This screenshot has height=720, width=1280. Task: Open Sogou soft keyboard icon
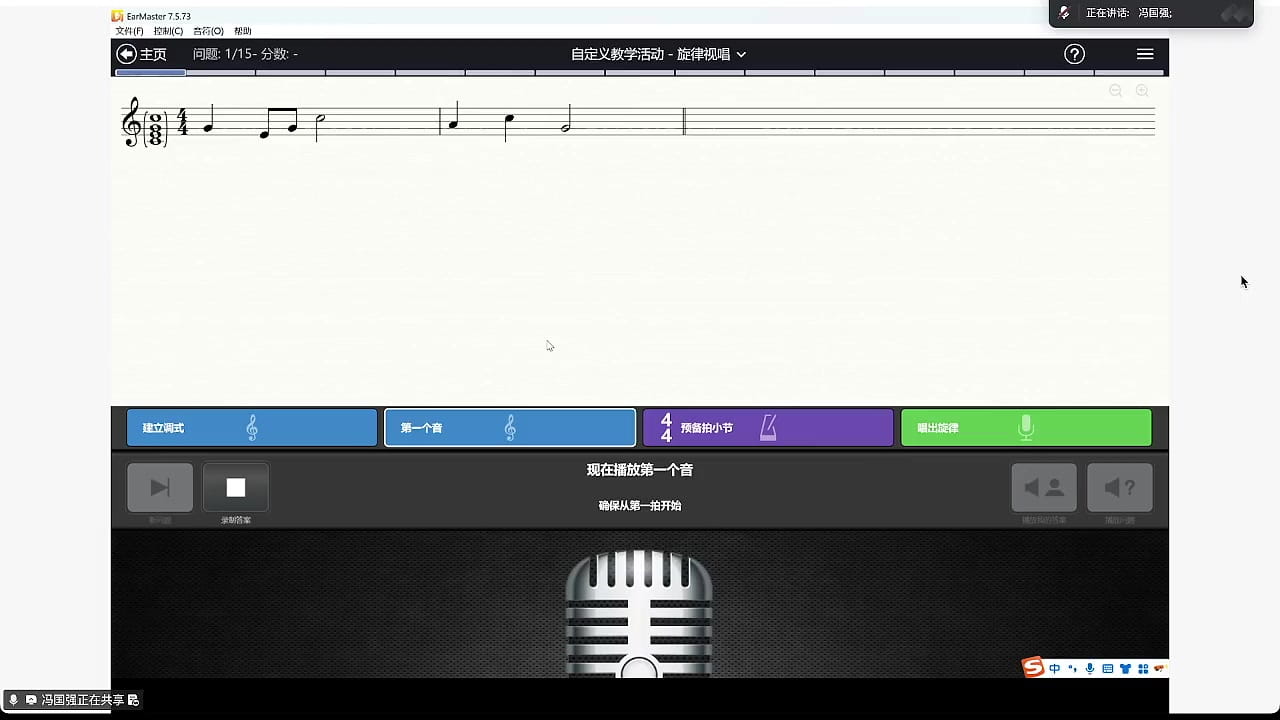(x=1107, y=668)
